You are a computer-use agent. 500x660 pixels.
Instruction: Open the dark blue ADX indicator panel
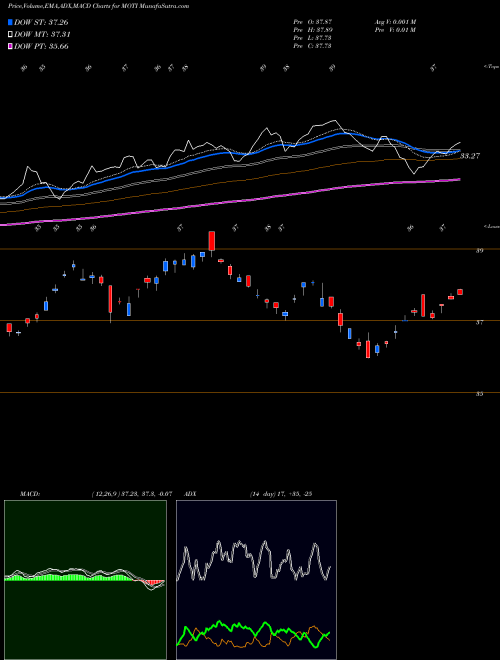click(256, 580)
